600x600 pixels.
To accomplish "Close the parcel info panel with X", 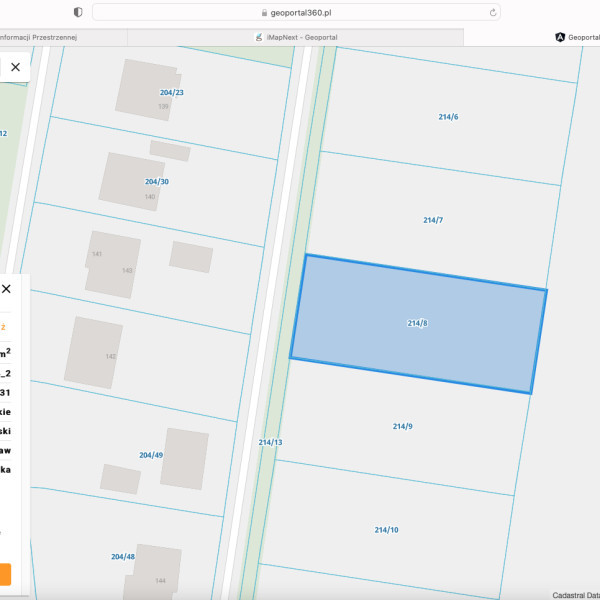I will (x=6, y=289).
